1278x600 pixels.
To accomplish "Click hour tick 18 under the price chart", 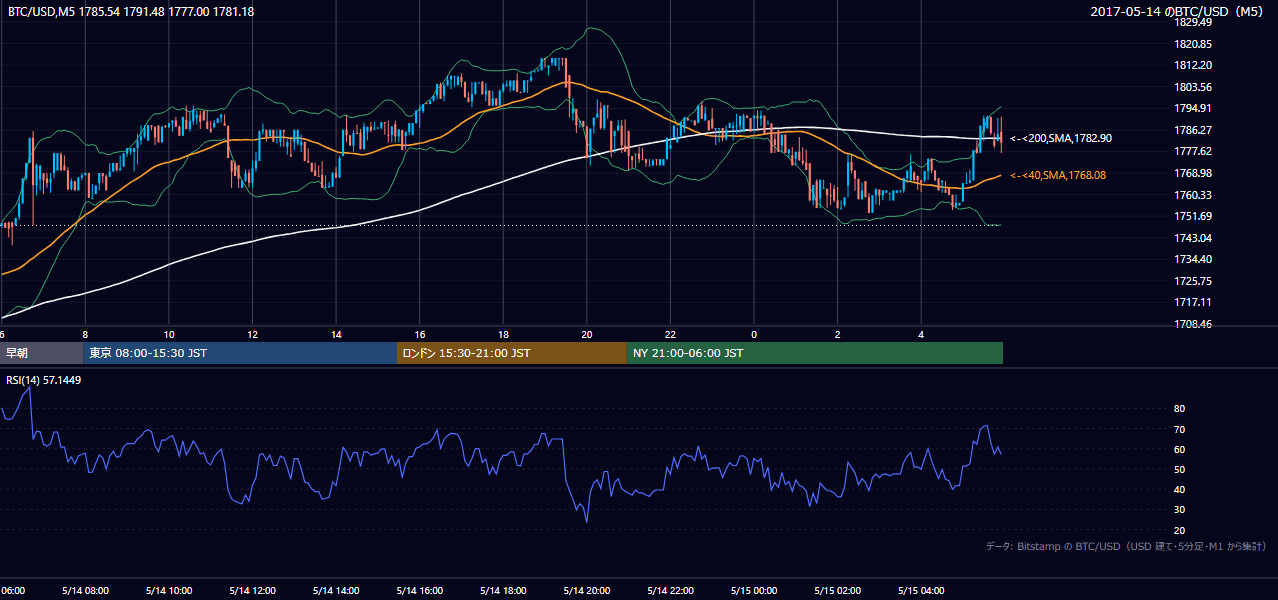I will click(x=503, y=334).
